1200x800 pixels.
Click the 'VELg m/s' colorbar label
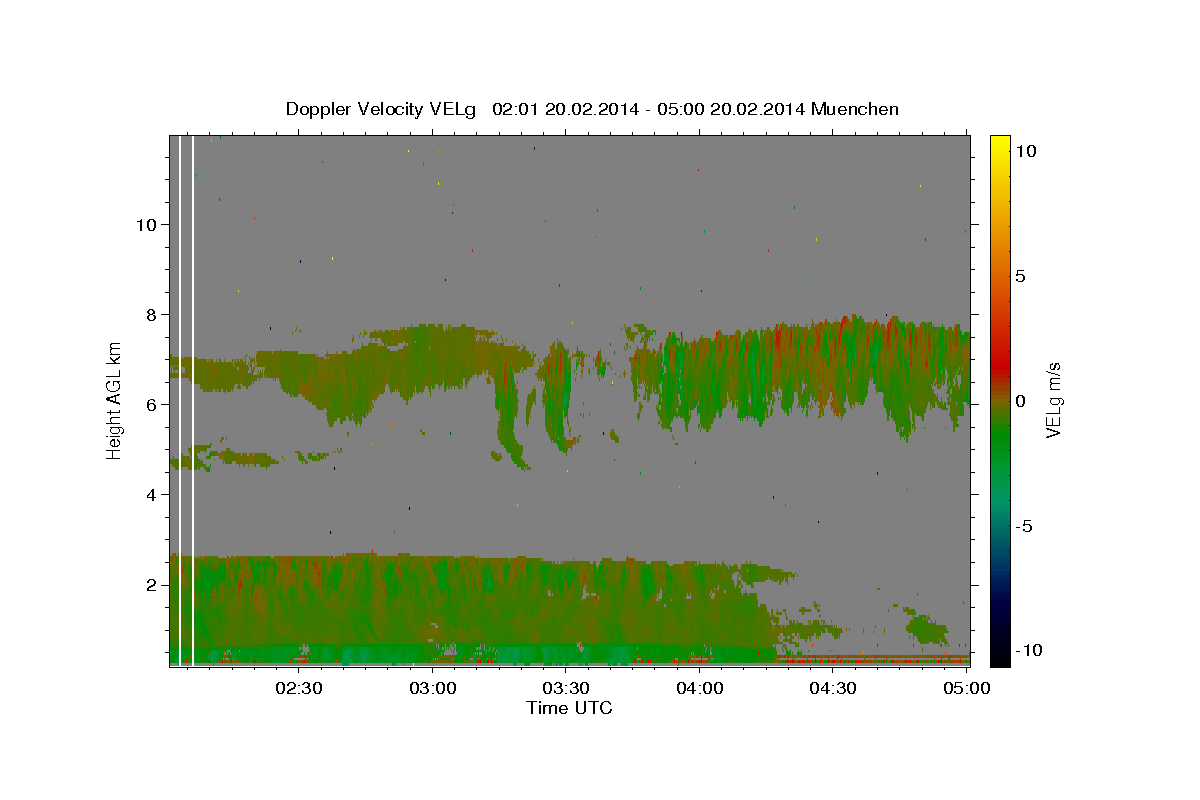[1053, 400]
